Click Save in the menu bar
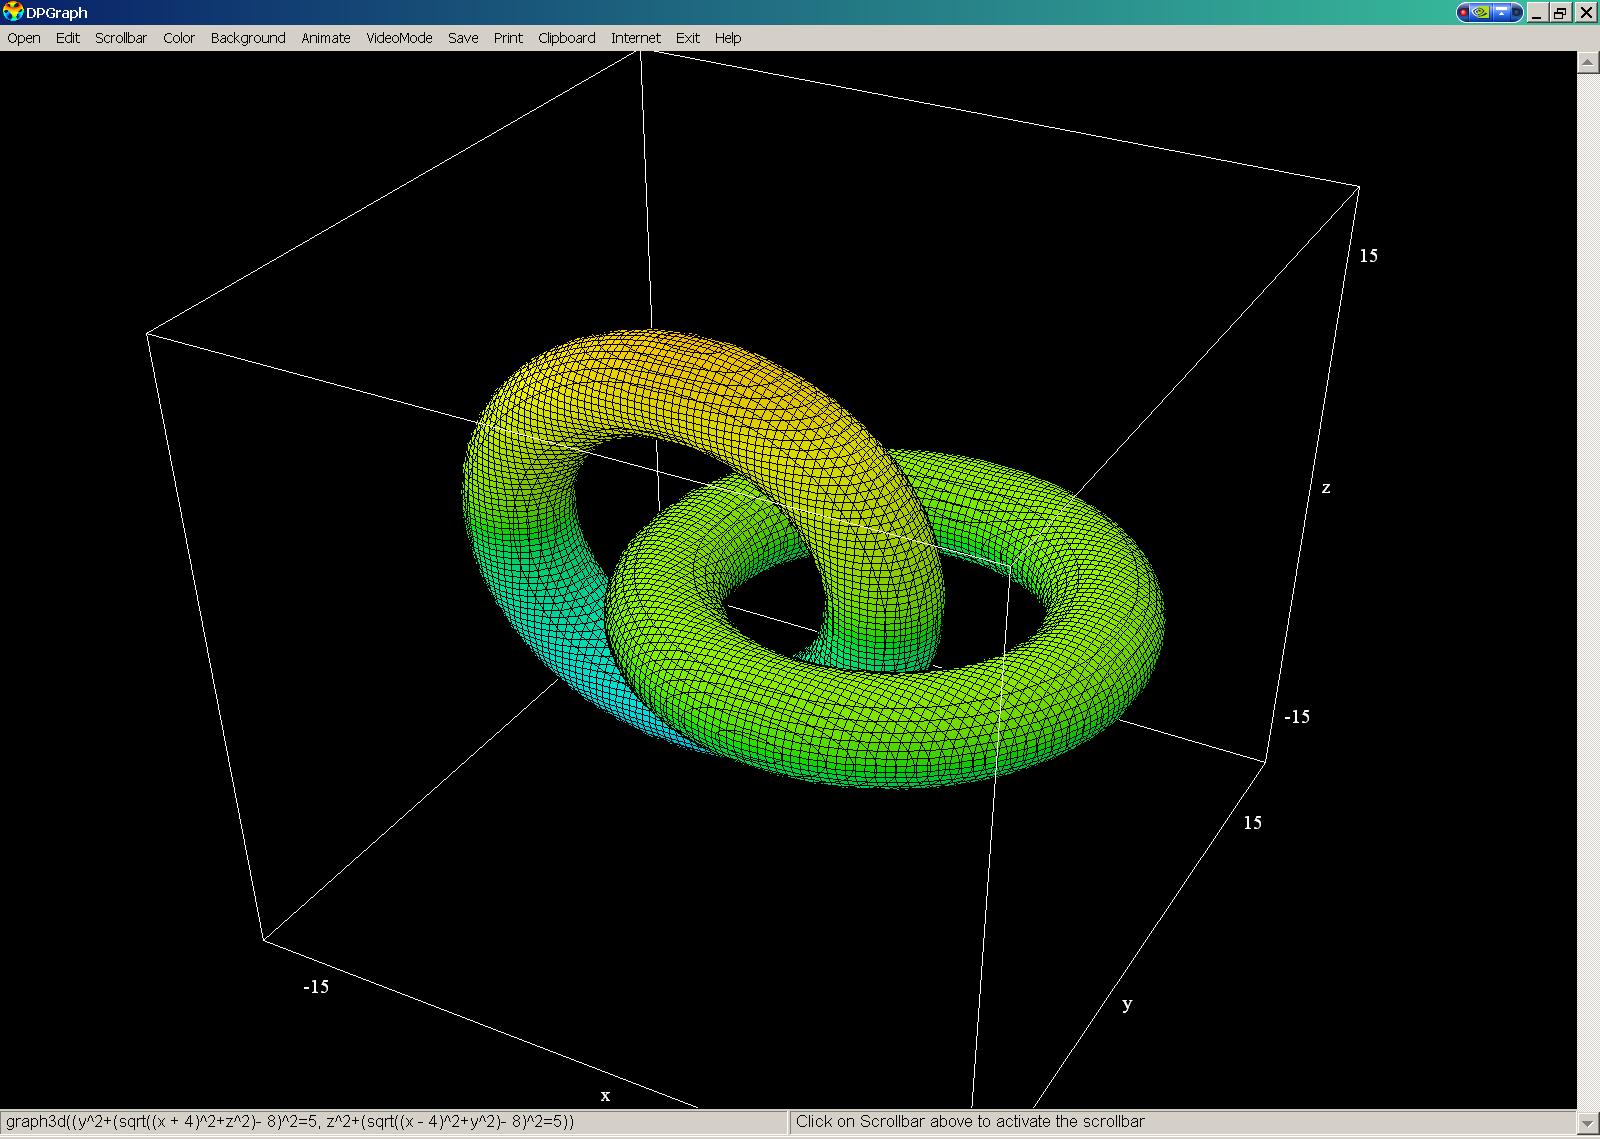 [x=463, y=38]
